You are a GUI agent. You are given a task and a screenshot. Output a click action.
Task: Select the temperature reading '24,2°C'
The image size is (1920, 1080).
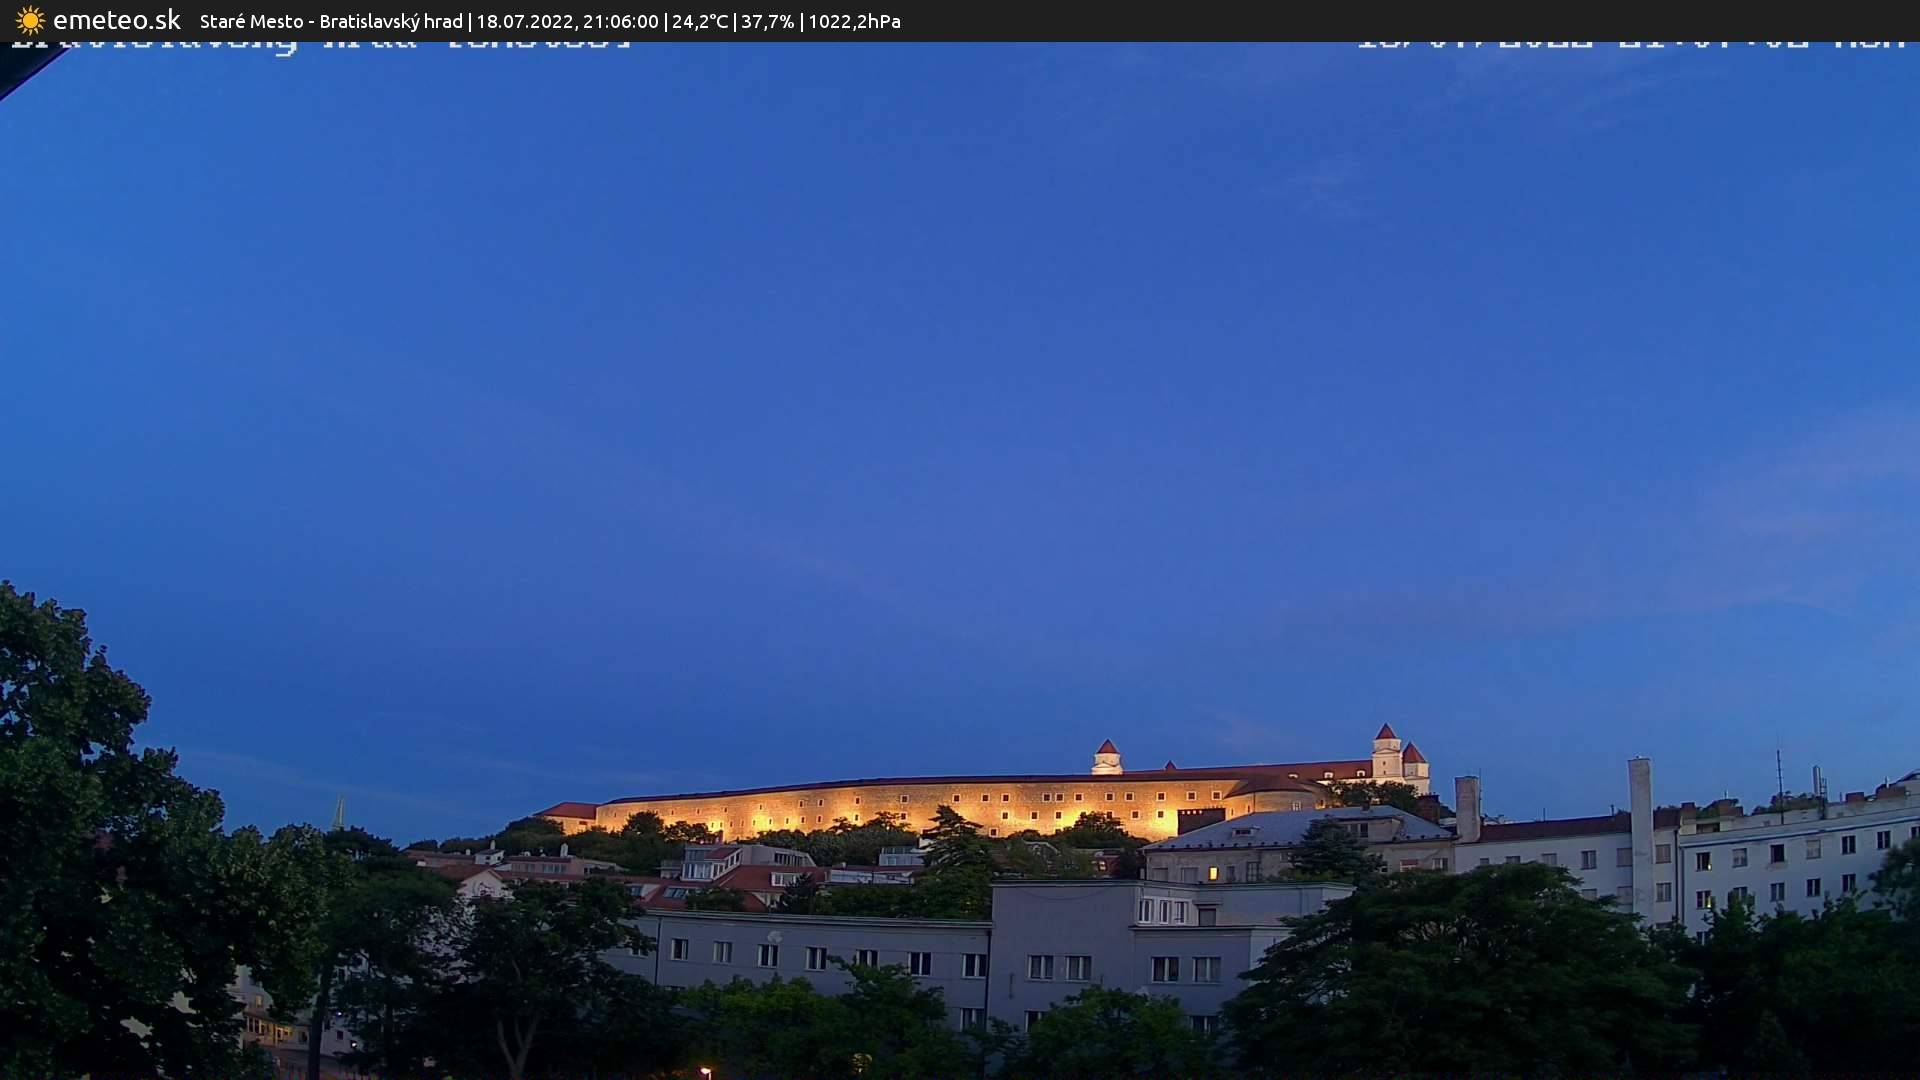pos(700,20)
